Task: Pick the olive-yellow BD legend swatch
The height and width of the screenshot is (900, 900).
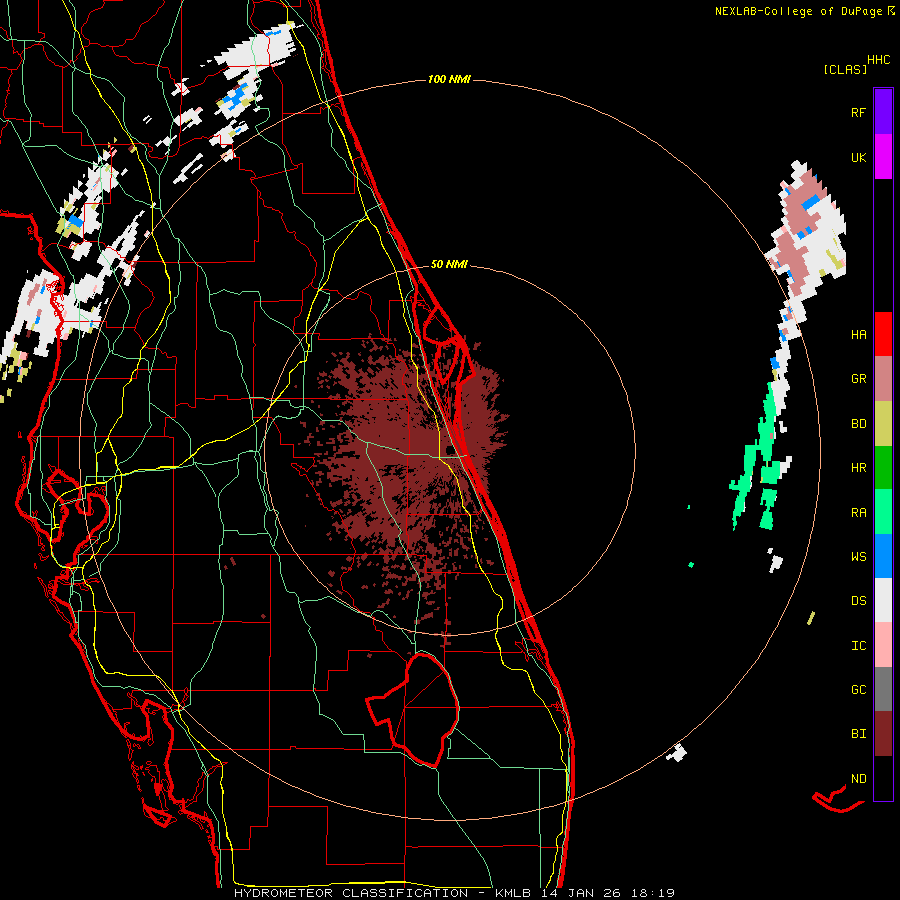Action: tap(883, 423)
